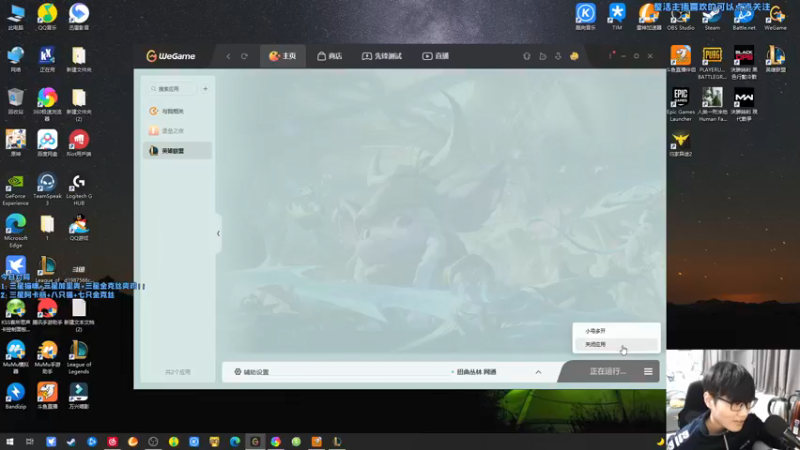Click the search apps field in sidebar
Image resolution: width=800 pixels, height=450 pixels.
[172, 89]
